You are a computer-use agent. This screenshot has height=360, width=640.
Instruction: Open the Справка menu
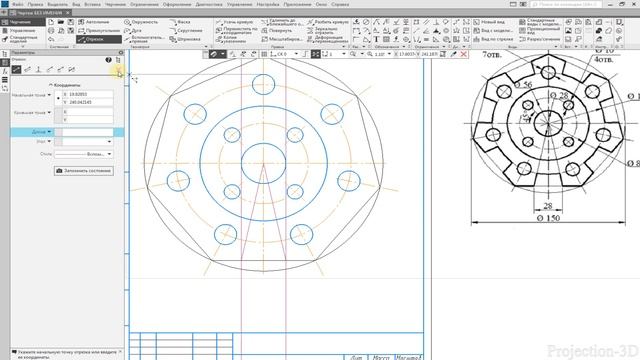[340, 4]
